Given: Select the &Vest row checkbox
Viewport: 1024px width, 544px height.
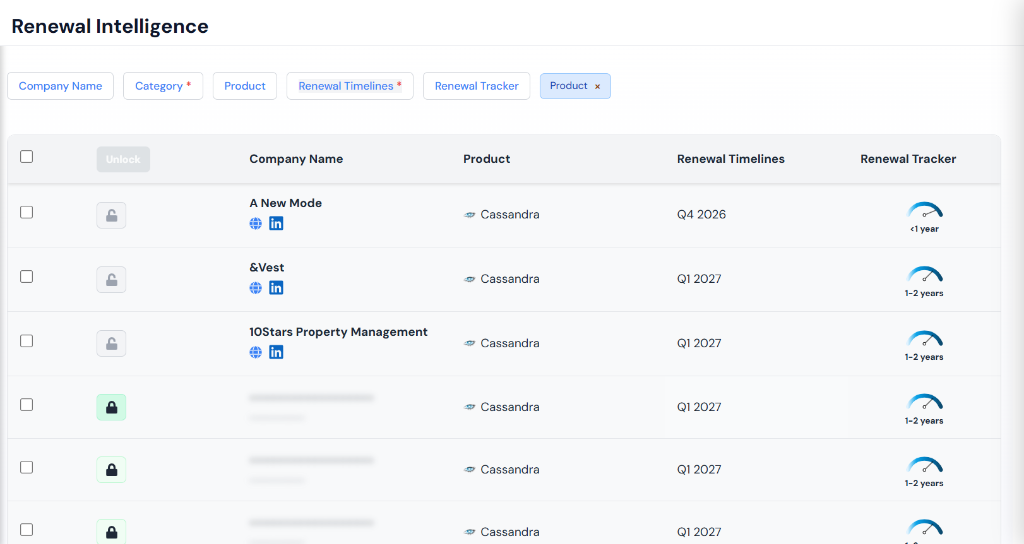Looking at the screenshot, I should click(26, 277).
